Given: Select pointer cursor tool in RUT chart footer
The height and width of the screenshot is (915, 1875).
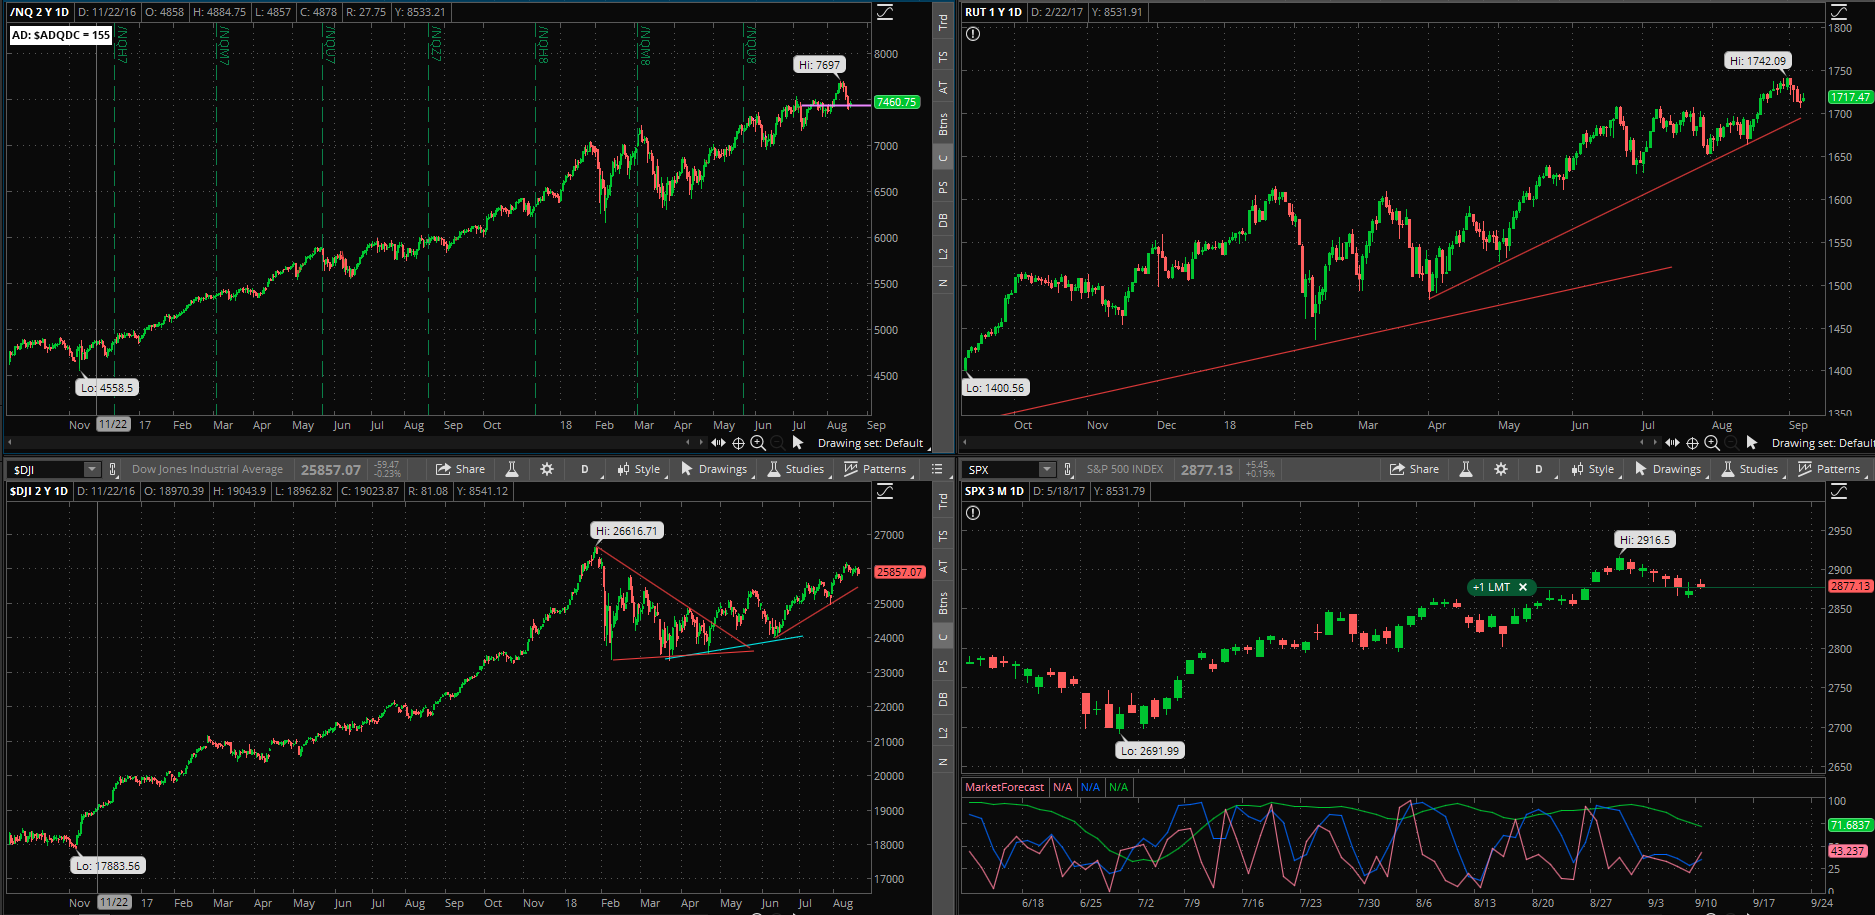Looking at the screenshot, I should (x=1752, y=443).
